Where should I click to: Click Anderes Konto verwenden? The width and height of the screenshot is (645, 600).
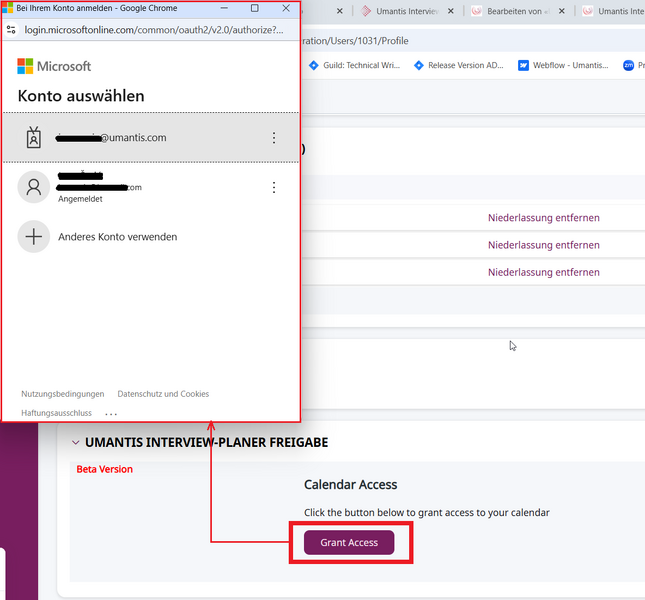point(118,237)
